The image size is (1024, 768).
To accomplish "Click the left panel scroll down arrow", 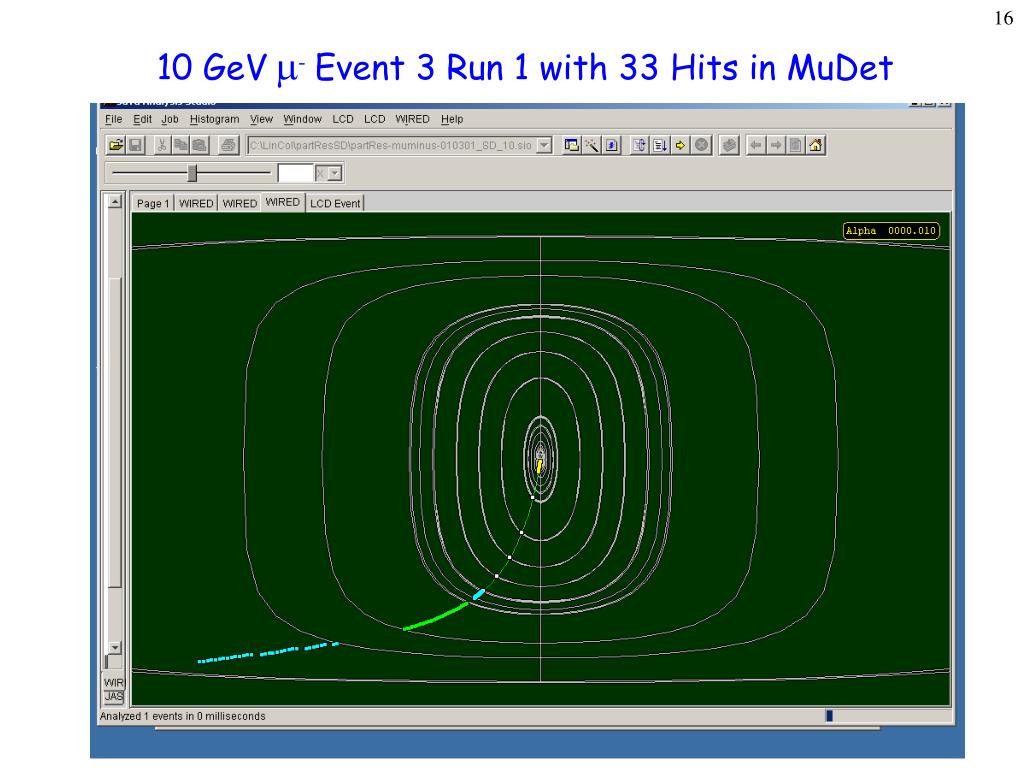I will click(115, 647).
